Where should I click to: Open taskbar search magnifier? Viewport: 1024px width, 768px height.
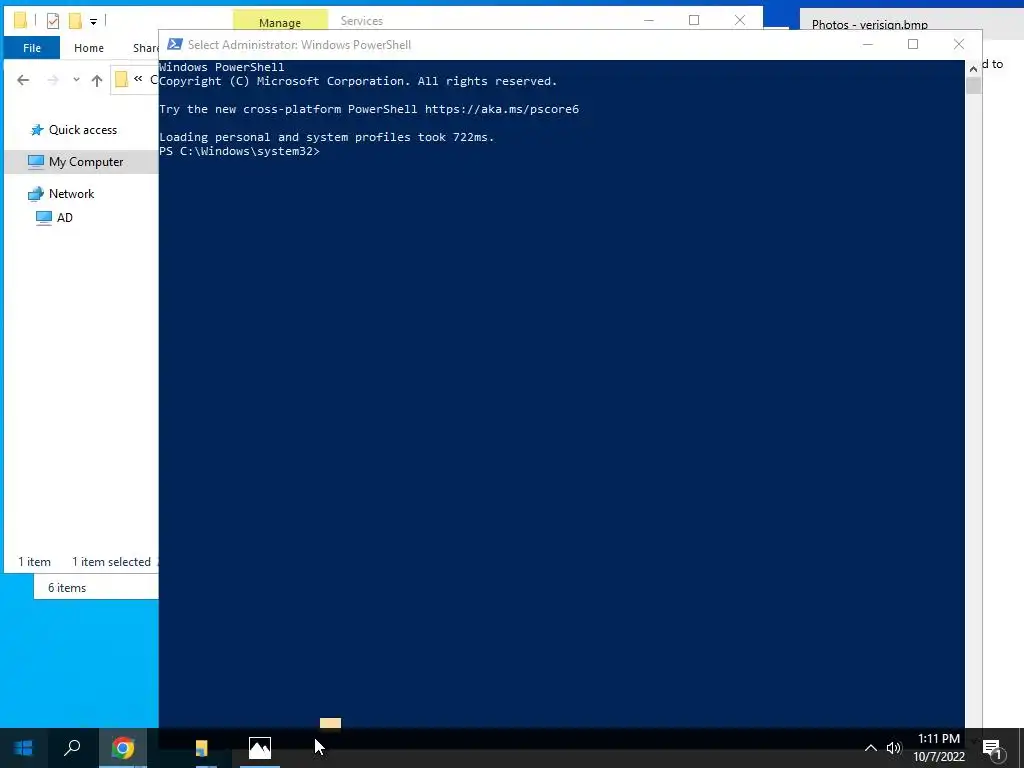(72, 748)
